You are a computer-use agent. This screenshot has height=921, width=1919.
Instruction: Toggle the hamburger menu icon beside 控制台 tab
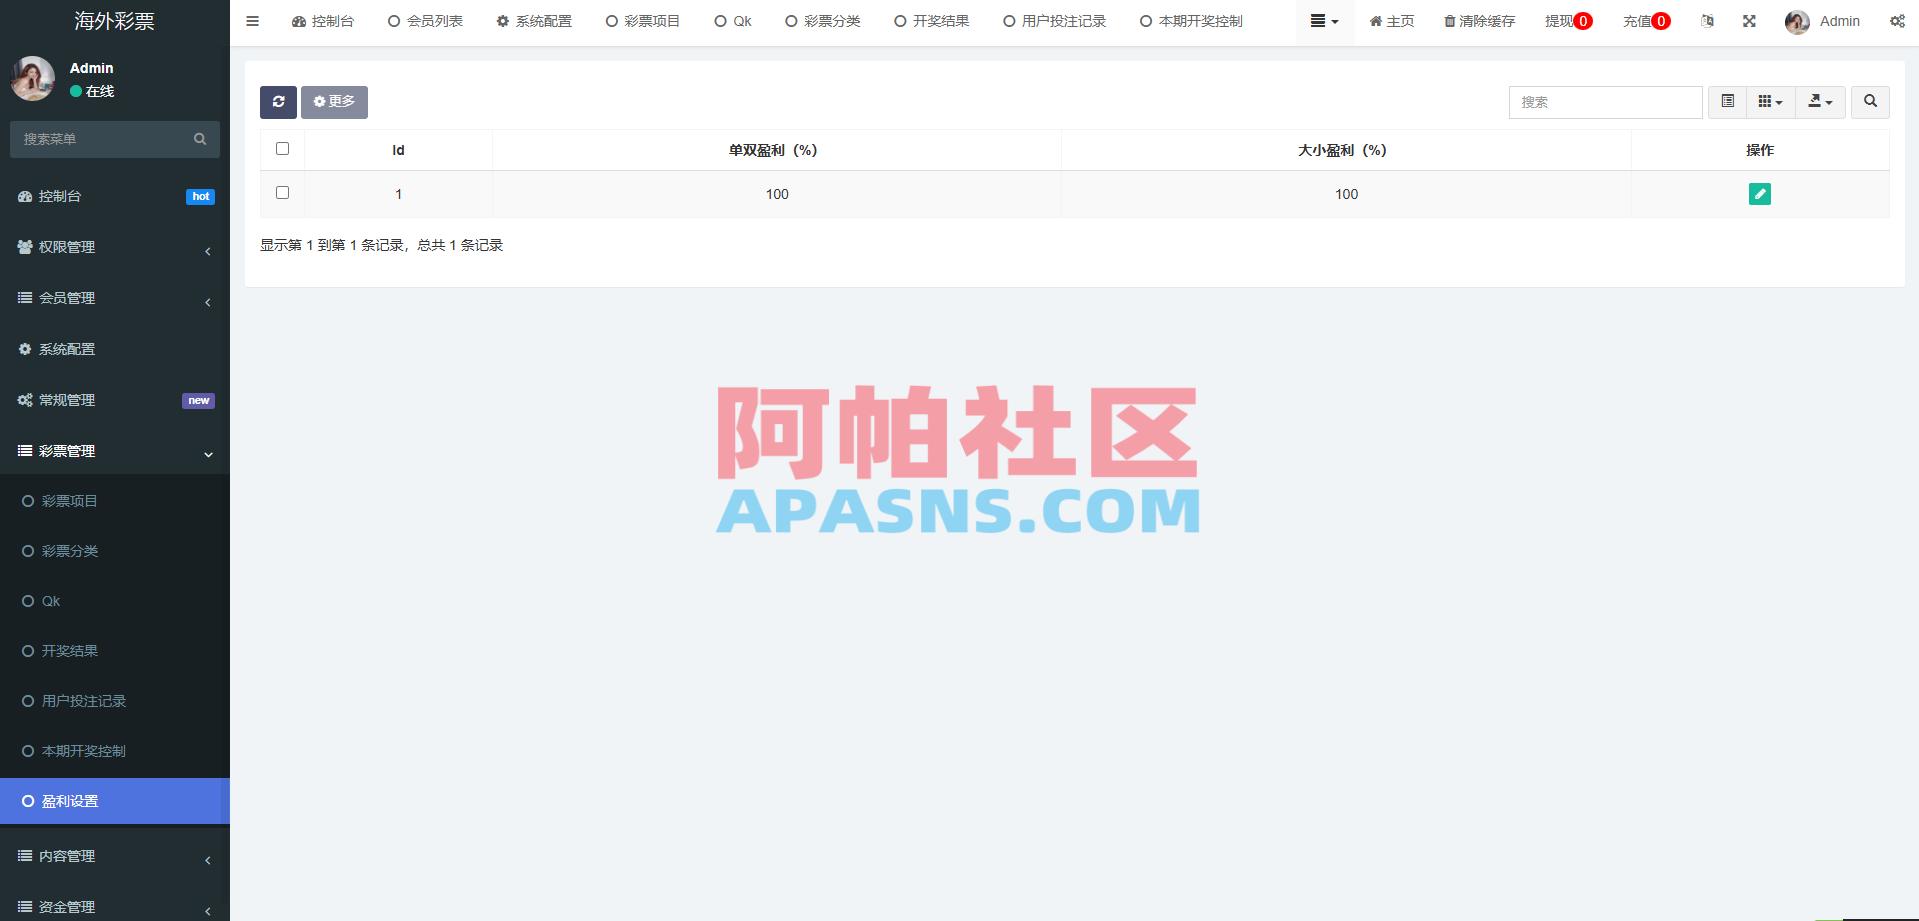point(251,20)
